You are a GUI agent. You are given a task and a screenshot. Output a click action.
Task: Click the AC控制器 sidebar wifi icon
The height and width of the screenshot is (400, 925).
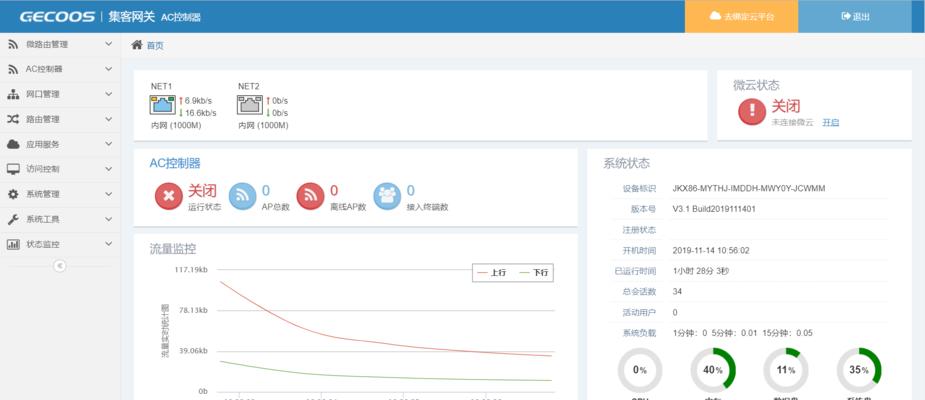click(13, 69)
